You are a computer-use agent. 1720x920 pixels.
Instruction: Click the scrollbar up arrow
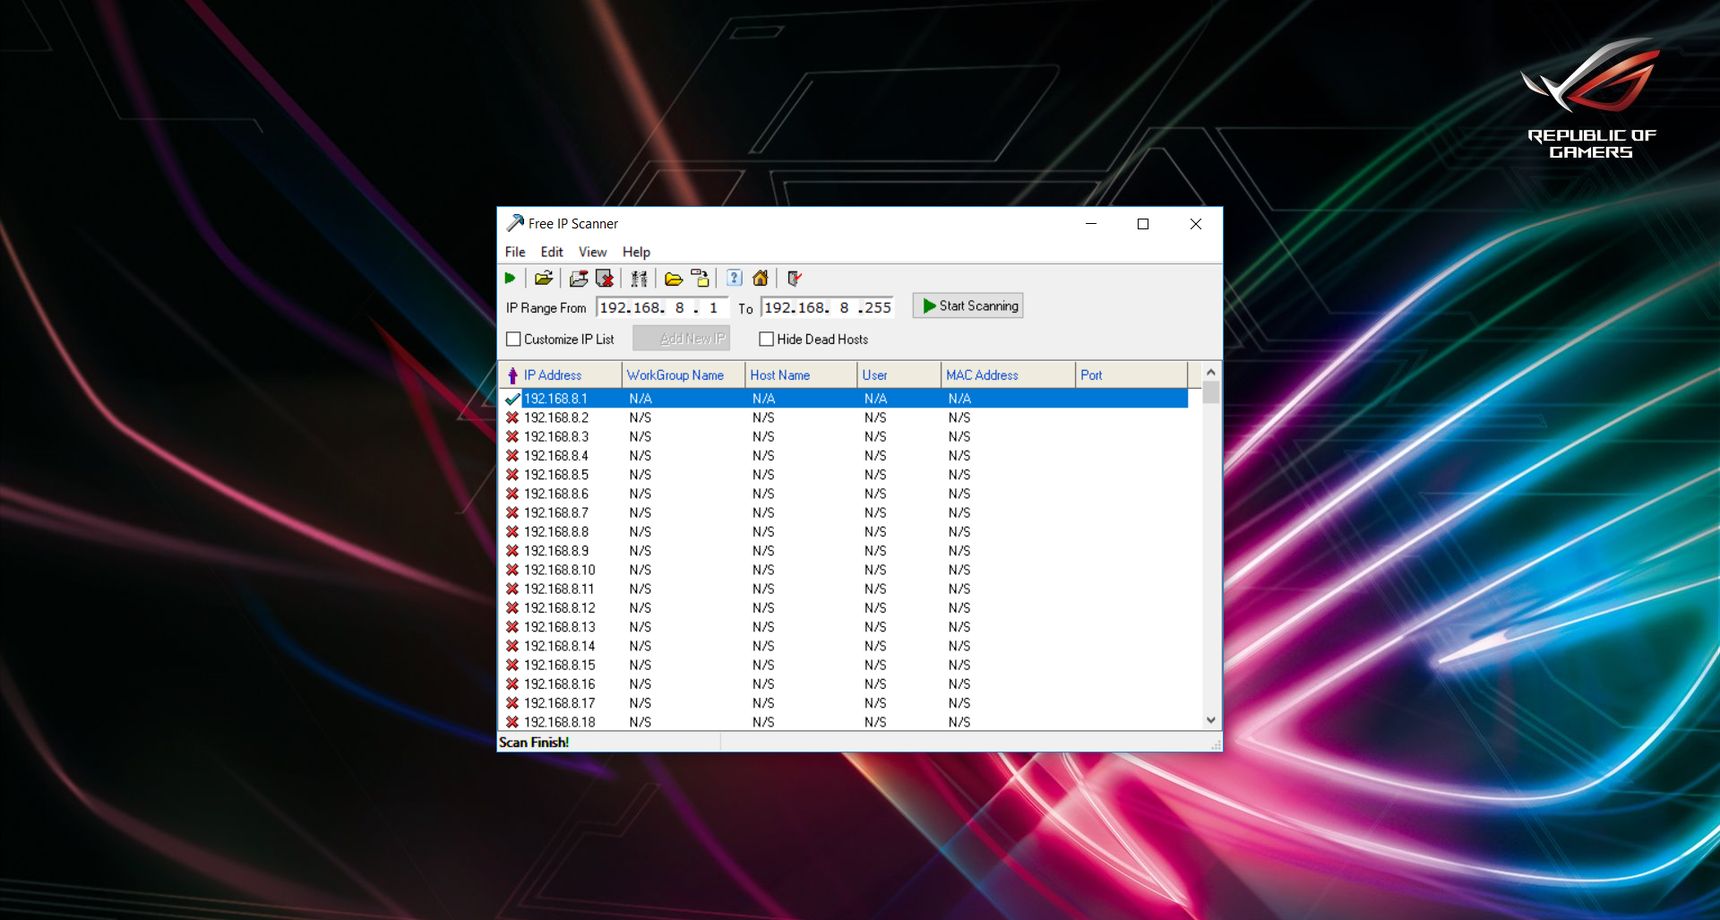[x=1211, y=372]
